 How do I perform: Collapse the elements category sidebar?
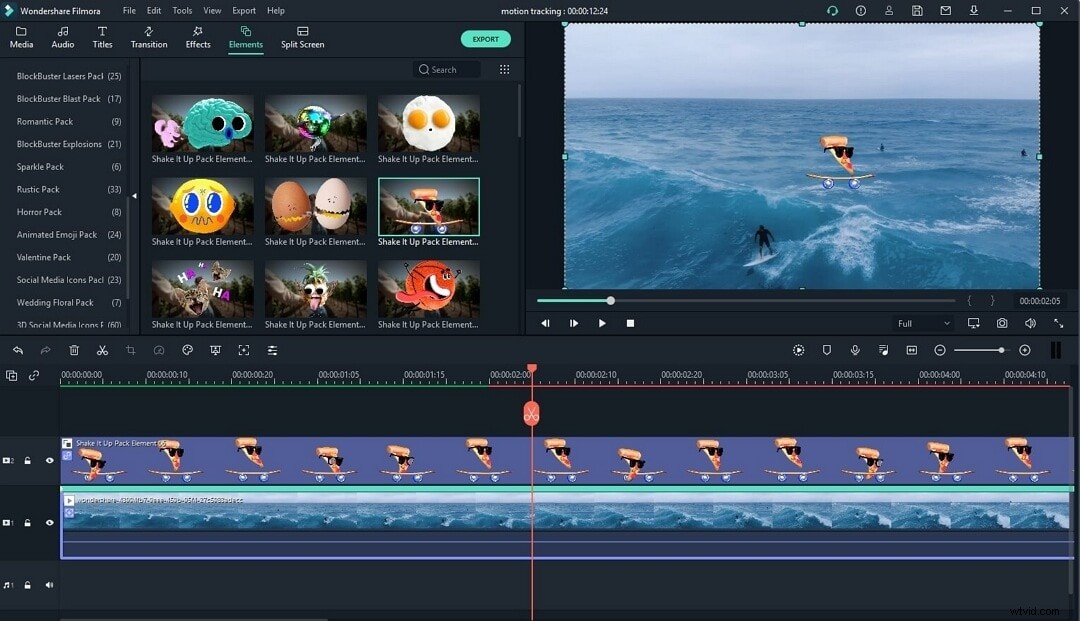click(134, 196)
